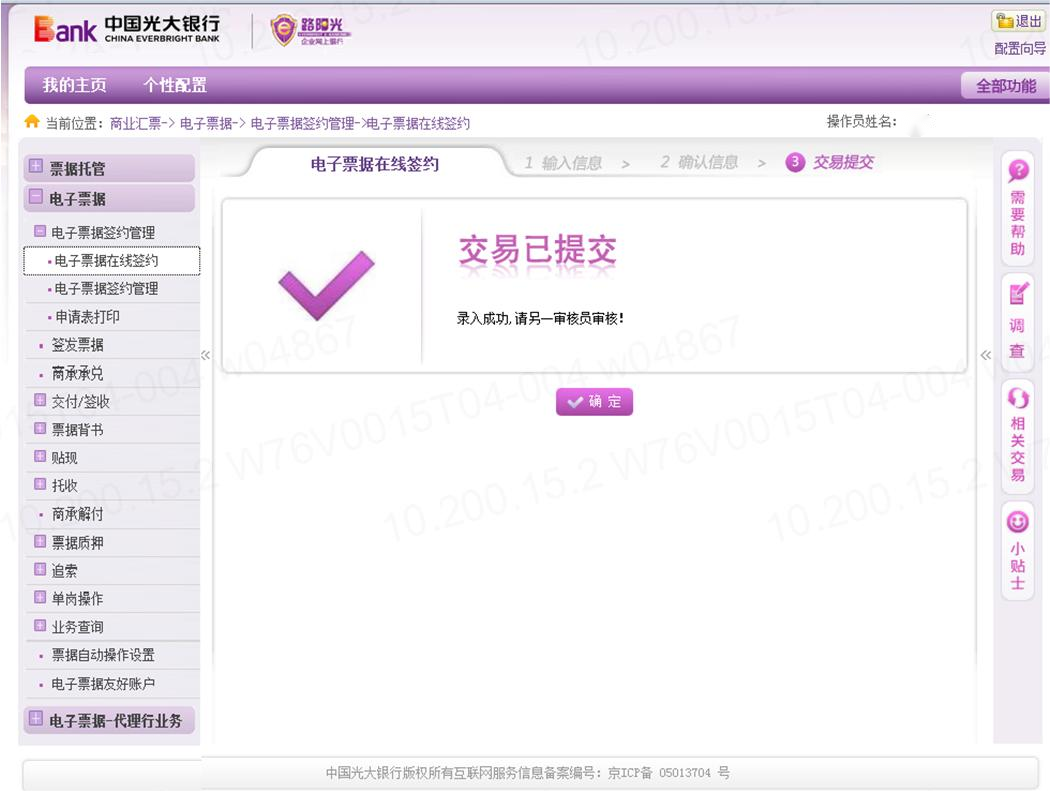The height and width of the screenshot is (791, 1050).
Task: Click the 确定 confirm button
Action: [x=594, y=402]
